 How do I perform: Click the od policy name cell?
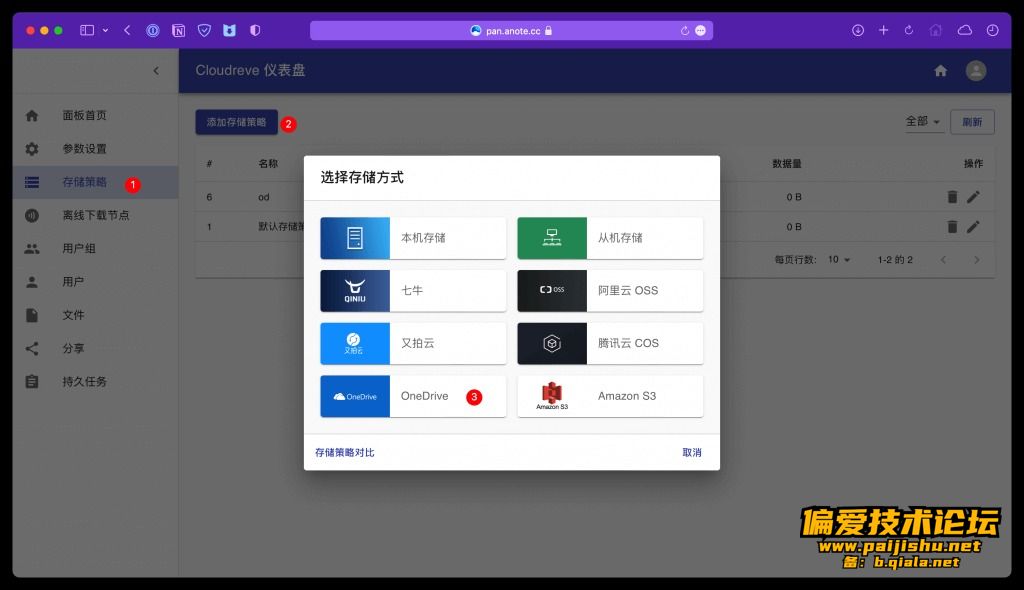(264, 197)
